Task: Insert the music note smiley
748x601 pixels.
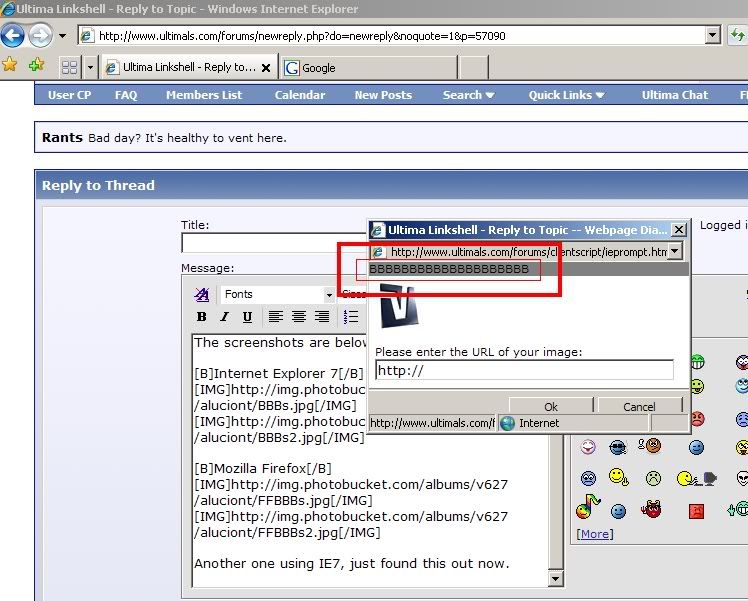Action: click(588, 507)
